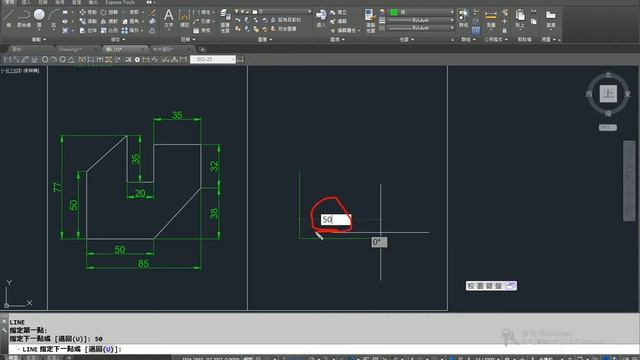Screen dimensions: 640x360
Task: Open the linetype ByLayer dropdown
Action: point(421,28)
